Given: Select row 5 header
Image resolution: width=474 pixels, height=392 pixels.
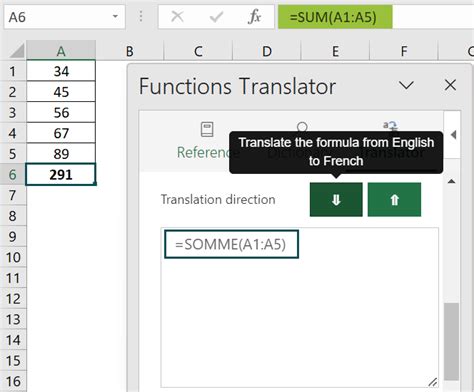Looking at the screenshot, I should click(13, 154).
